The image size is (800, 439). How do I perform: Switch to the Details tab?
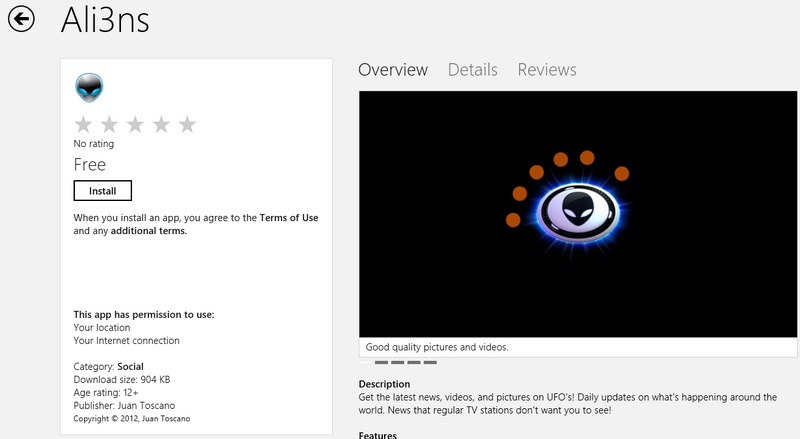click(x=472, y=70)
